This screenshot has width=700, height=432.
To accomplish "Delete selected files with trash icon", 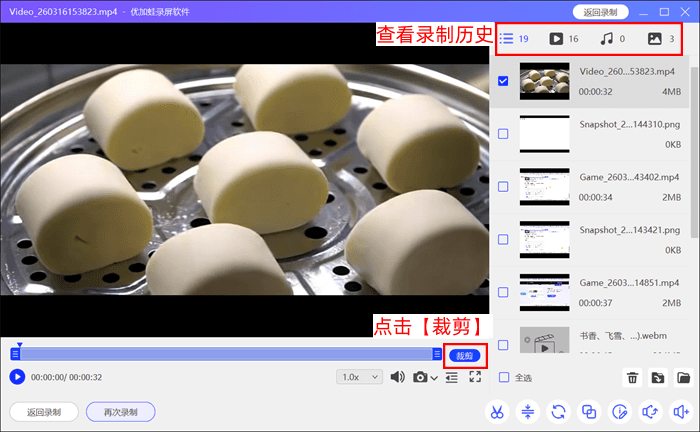I will [633, 378].
